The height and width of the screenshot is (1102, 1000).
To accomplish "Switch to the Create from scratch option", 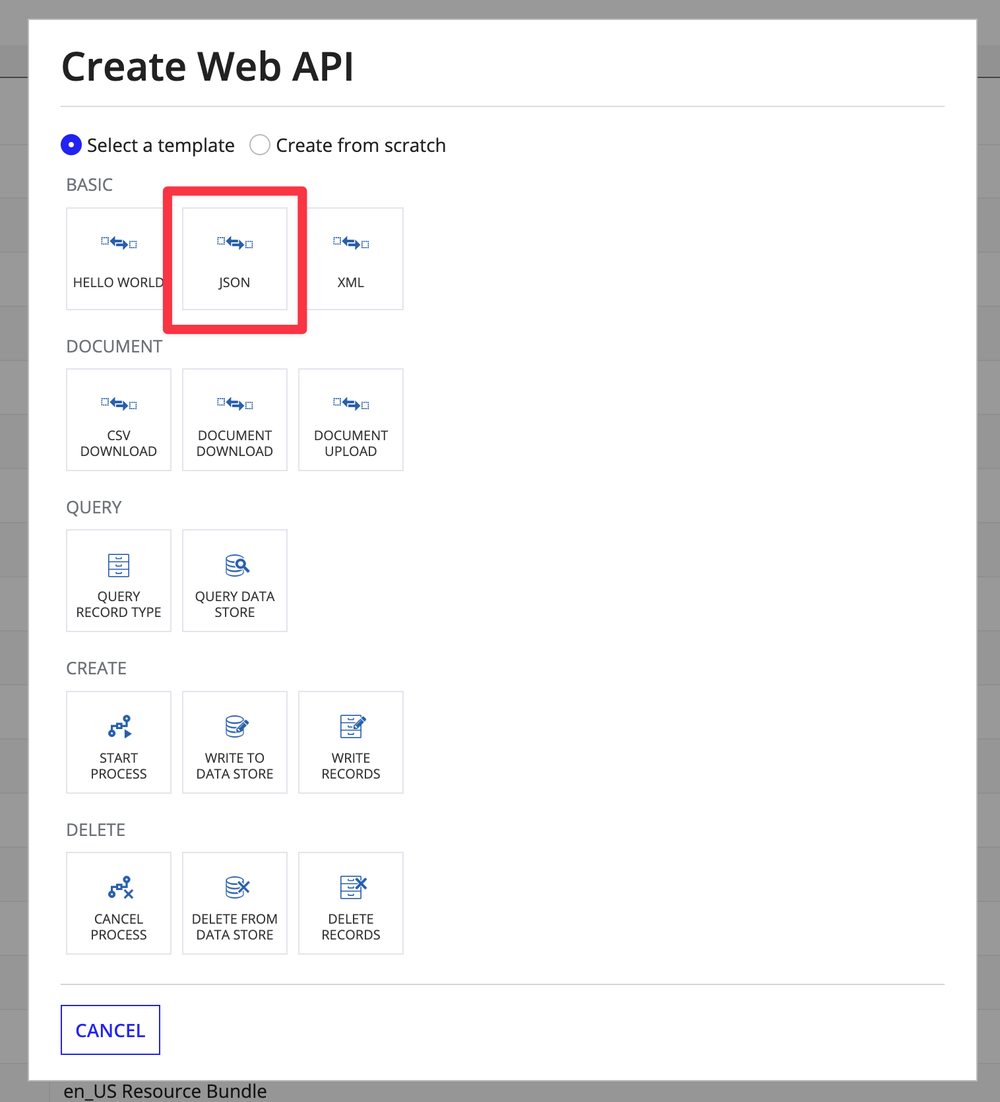I will 259,145.
